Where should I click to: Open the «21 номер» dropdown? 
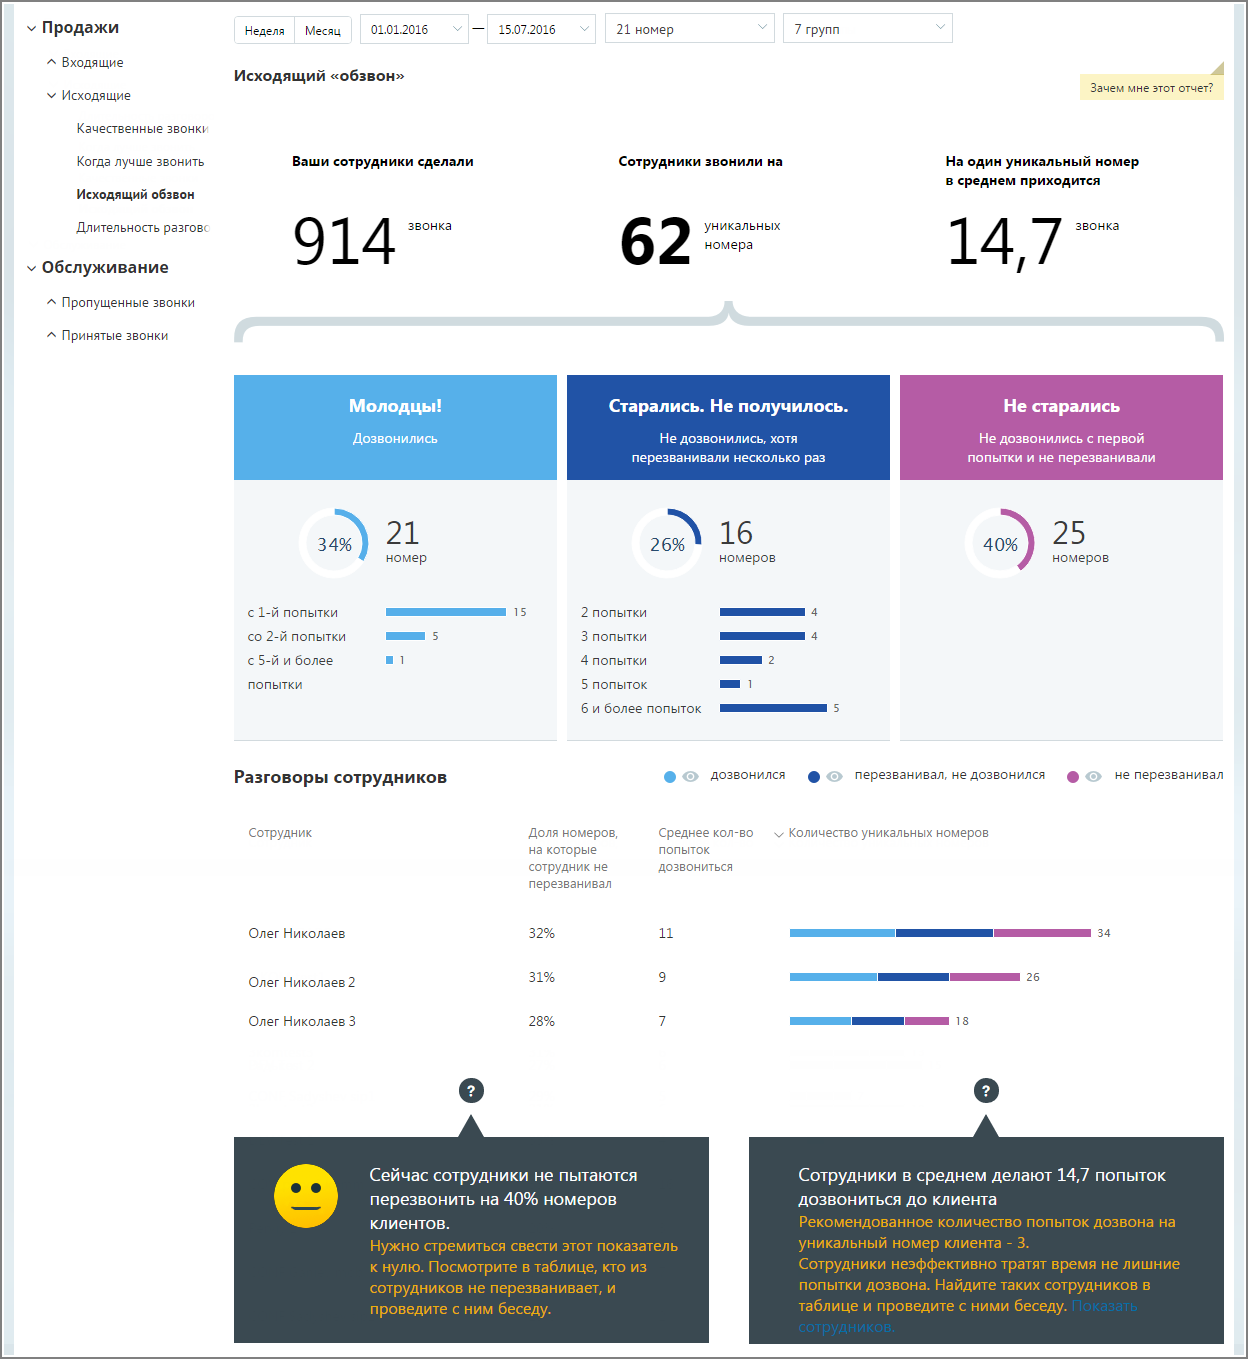[x=690, y=29]
